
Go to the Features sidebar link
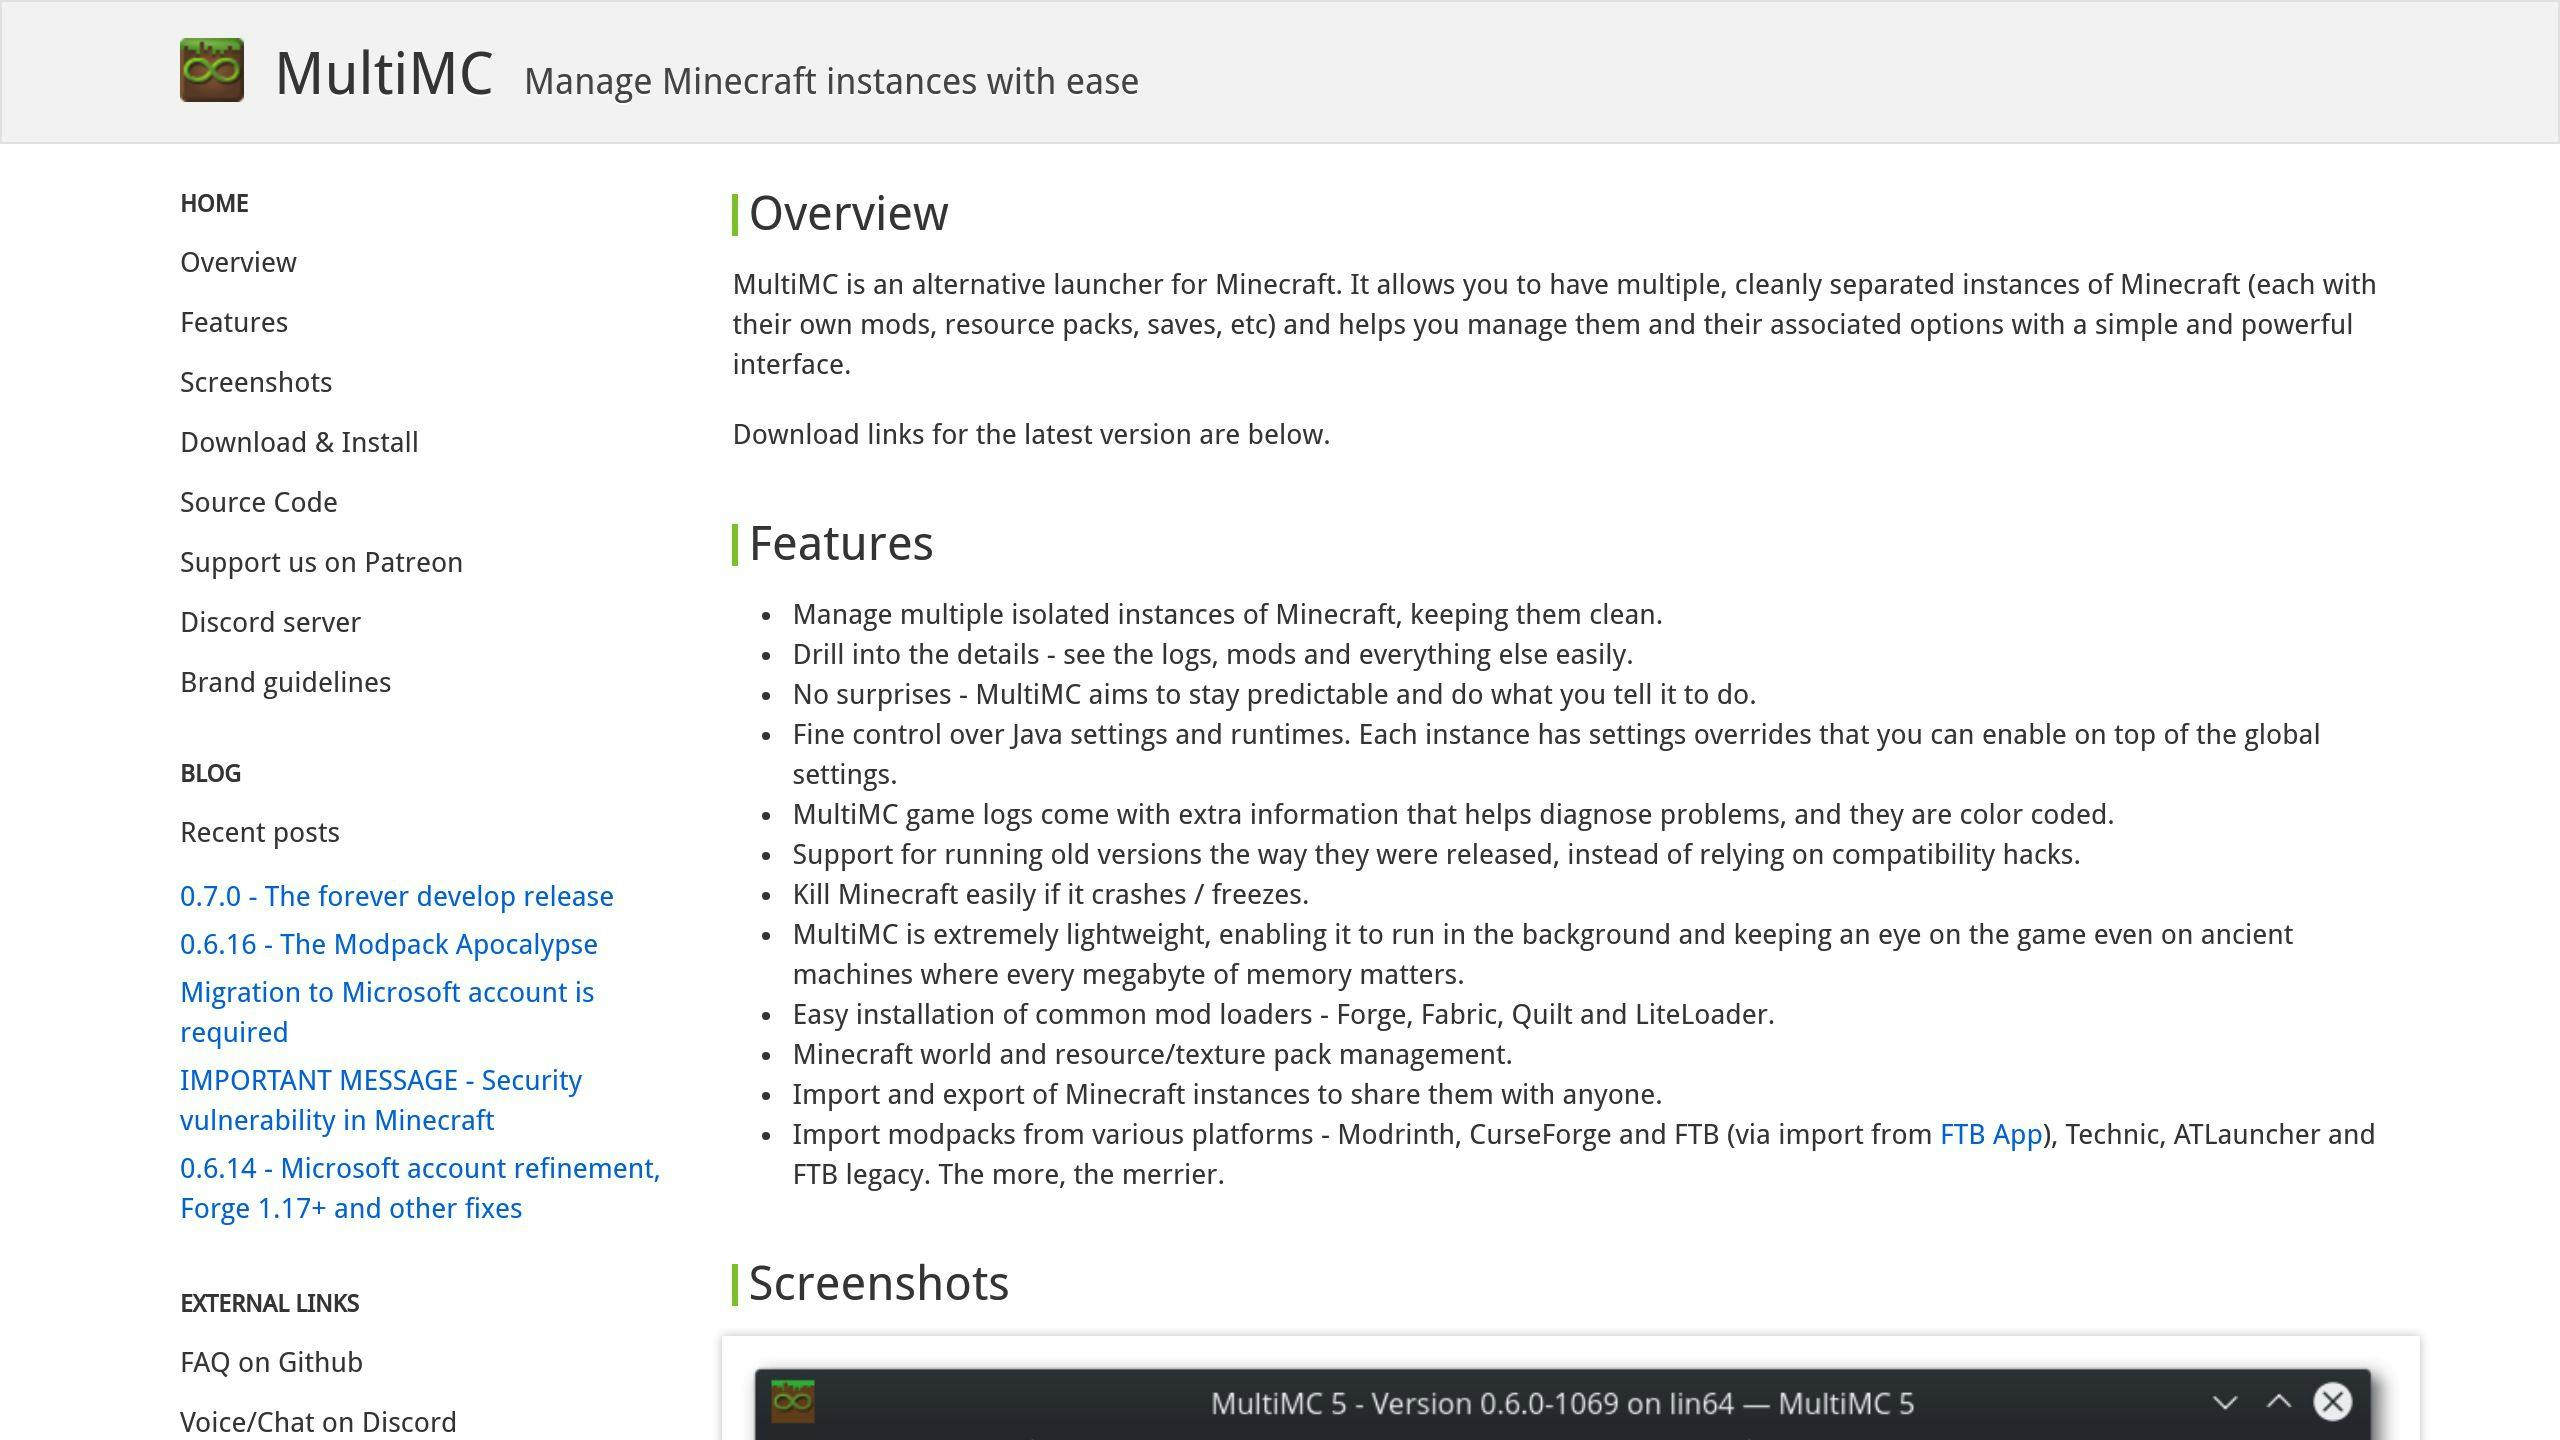(x=234, y=322)
